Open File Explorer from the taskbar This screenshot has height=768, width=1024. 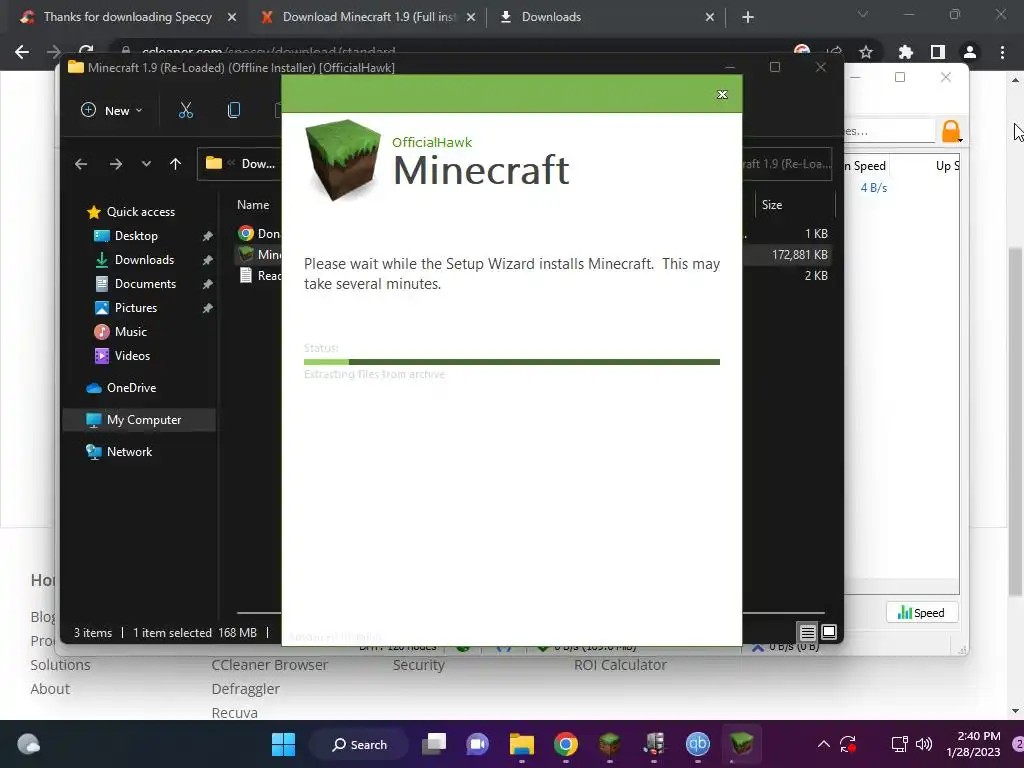[x=522, y=744]
